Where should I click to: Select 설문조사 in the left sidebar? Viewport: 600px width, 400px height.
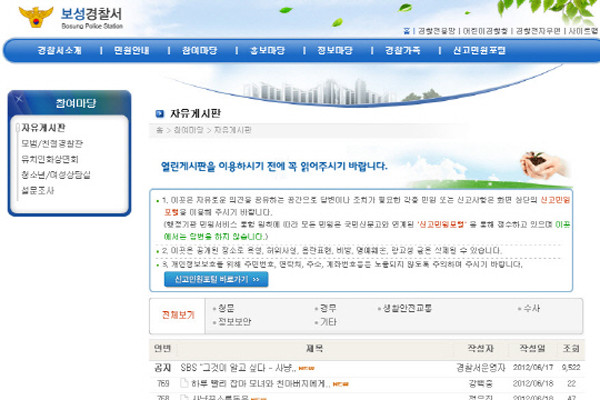click(x=38, y=191)
